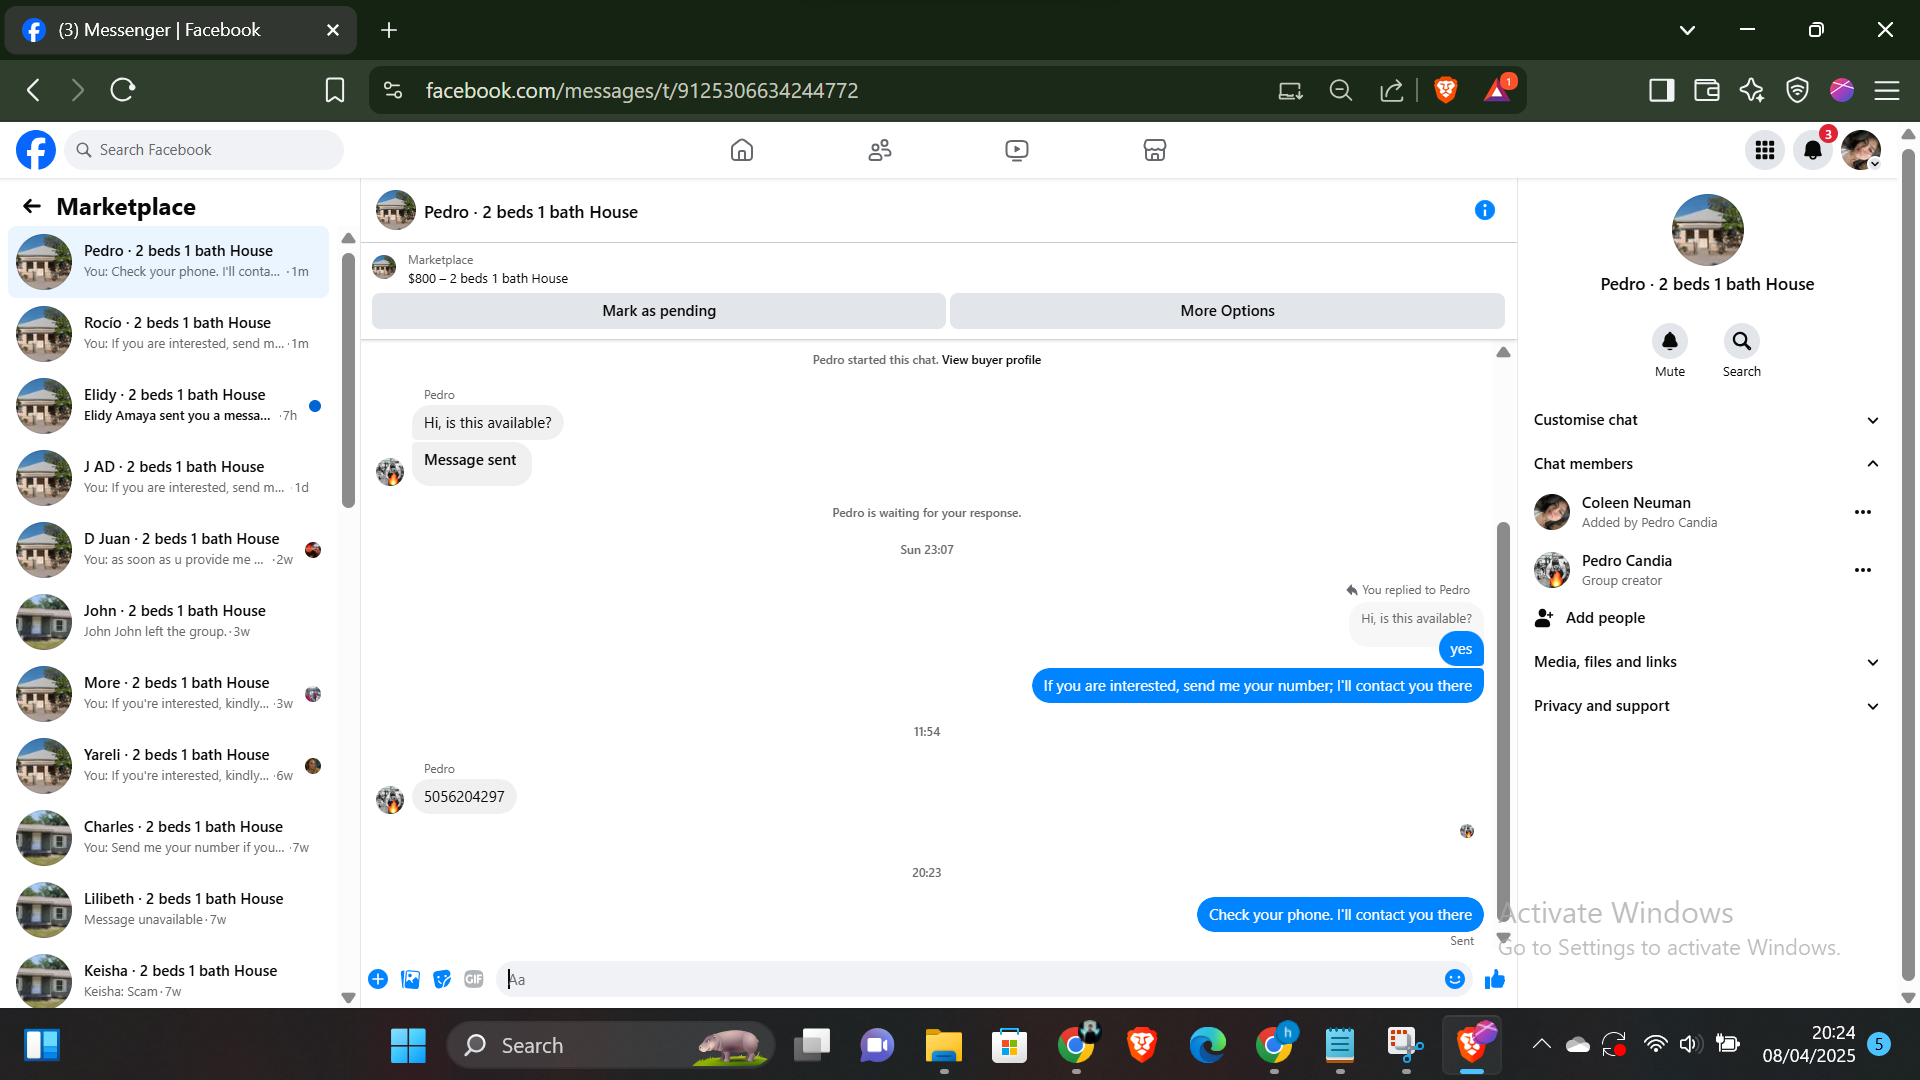Image resolution: width=1920 pixels, height=1080 pixels.
Task: Toggle Brave Shields icon in address bar
Action: click(1445, 90)
